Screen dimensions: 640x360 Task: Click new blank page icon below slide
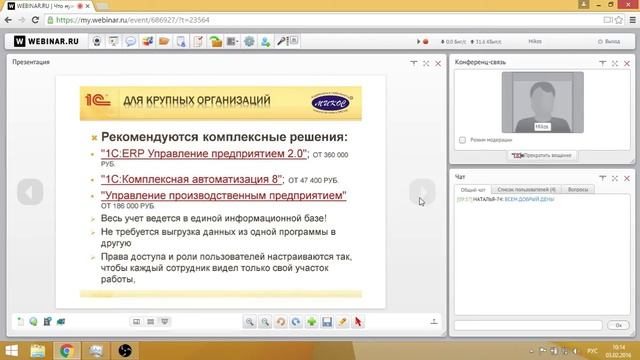pos(20,322)
